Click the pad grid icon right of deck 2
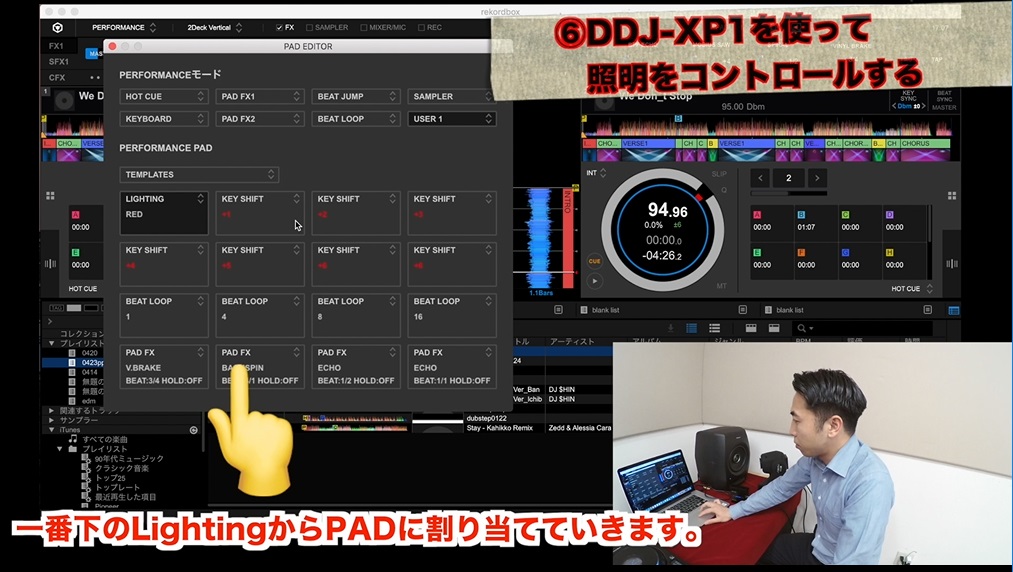 [x=952, y=195]
